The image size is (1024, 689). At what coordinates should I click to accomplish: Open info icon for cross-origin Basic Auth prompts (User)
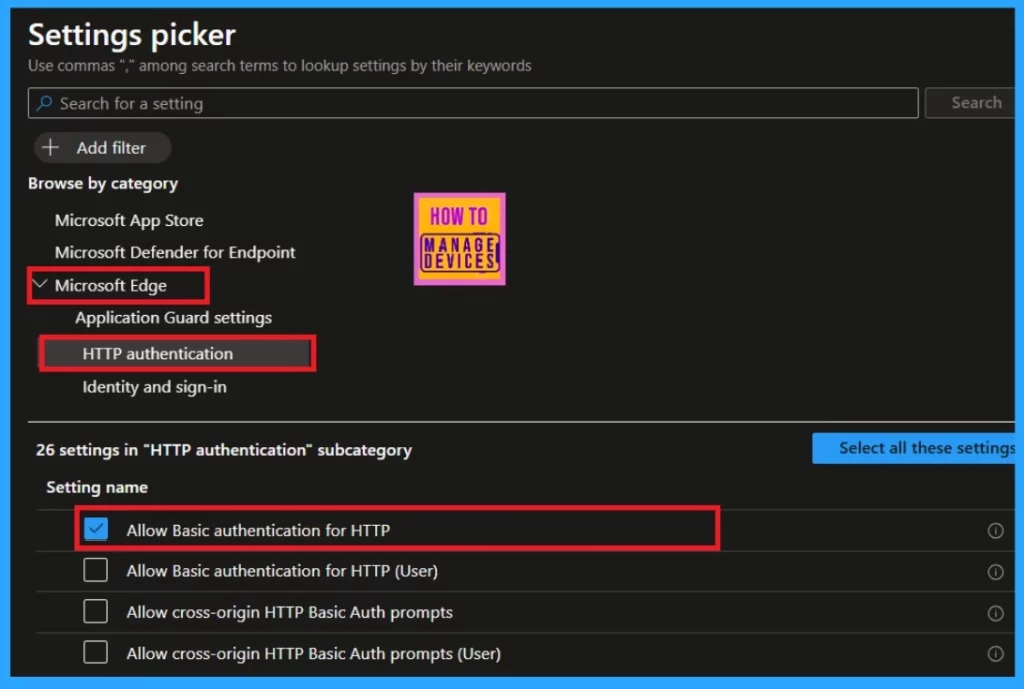995,653
